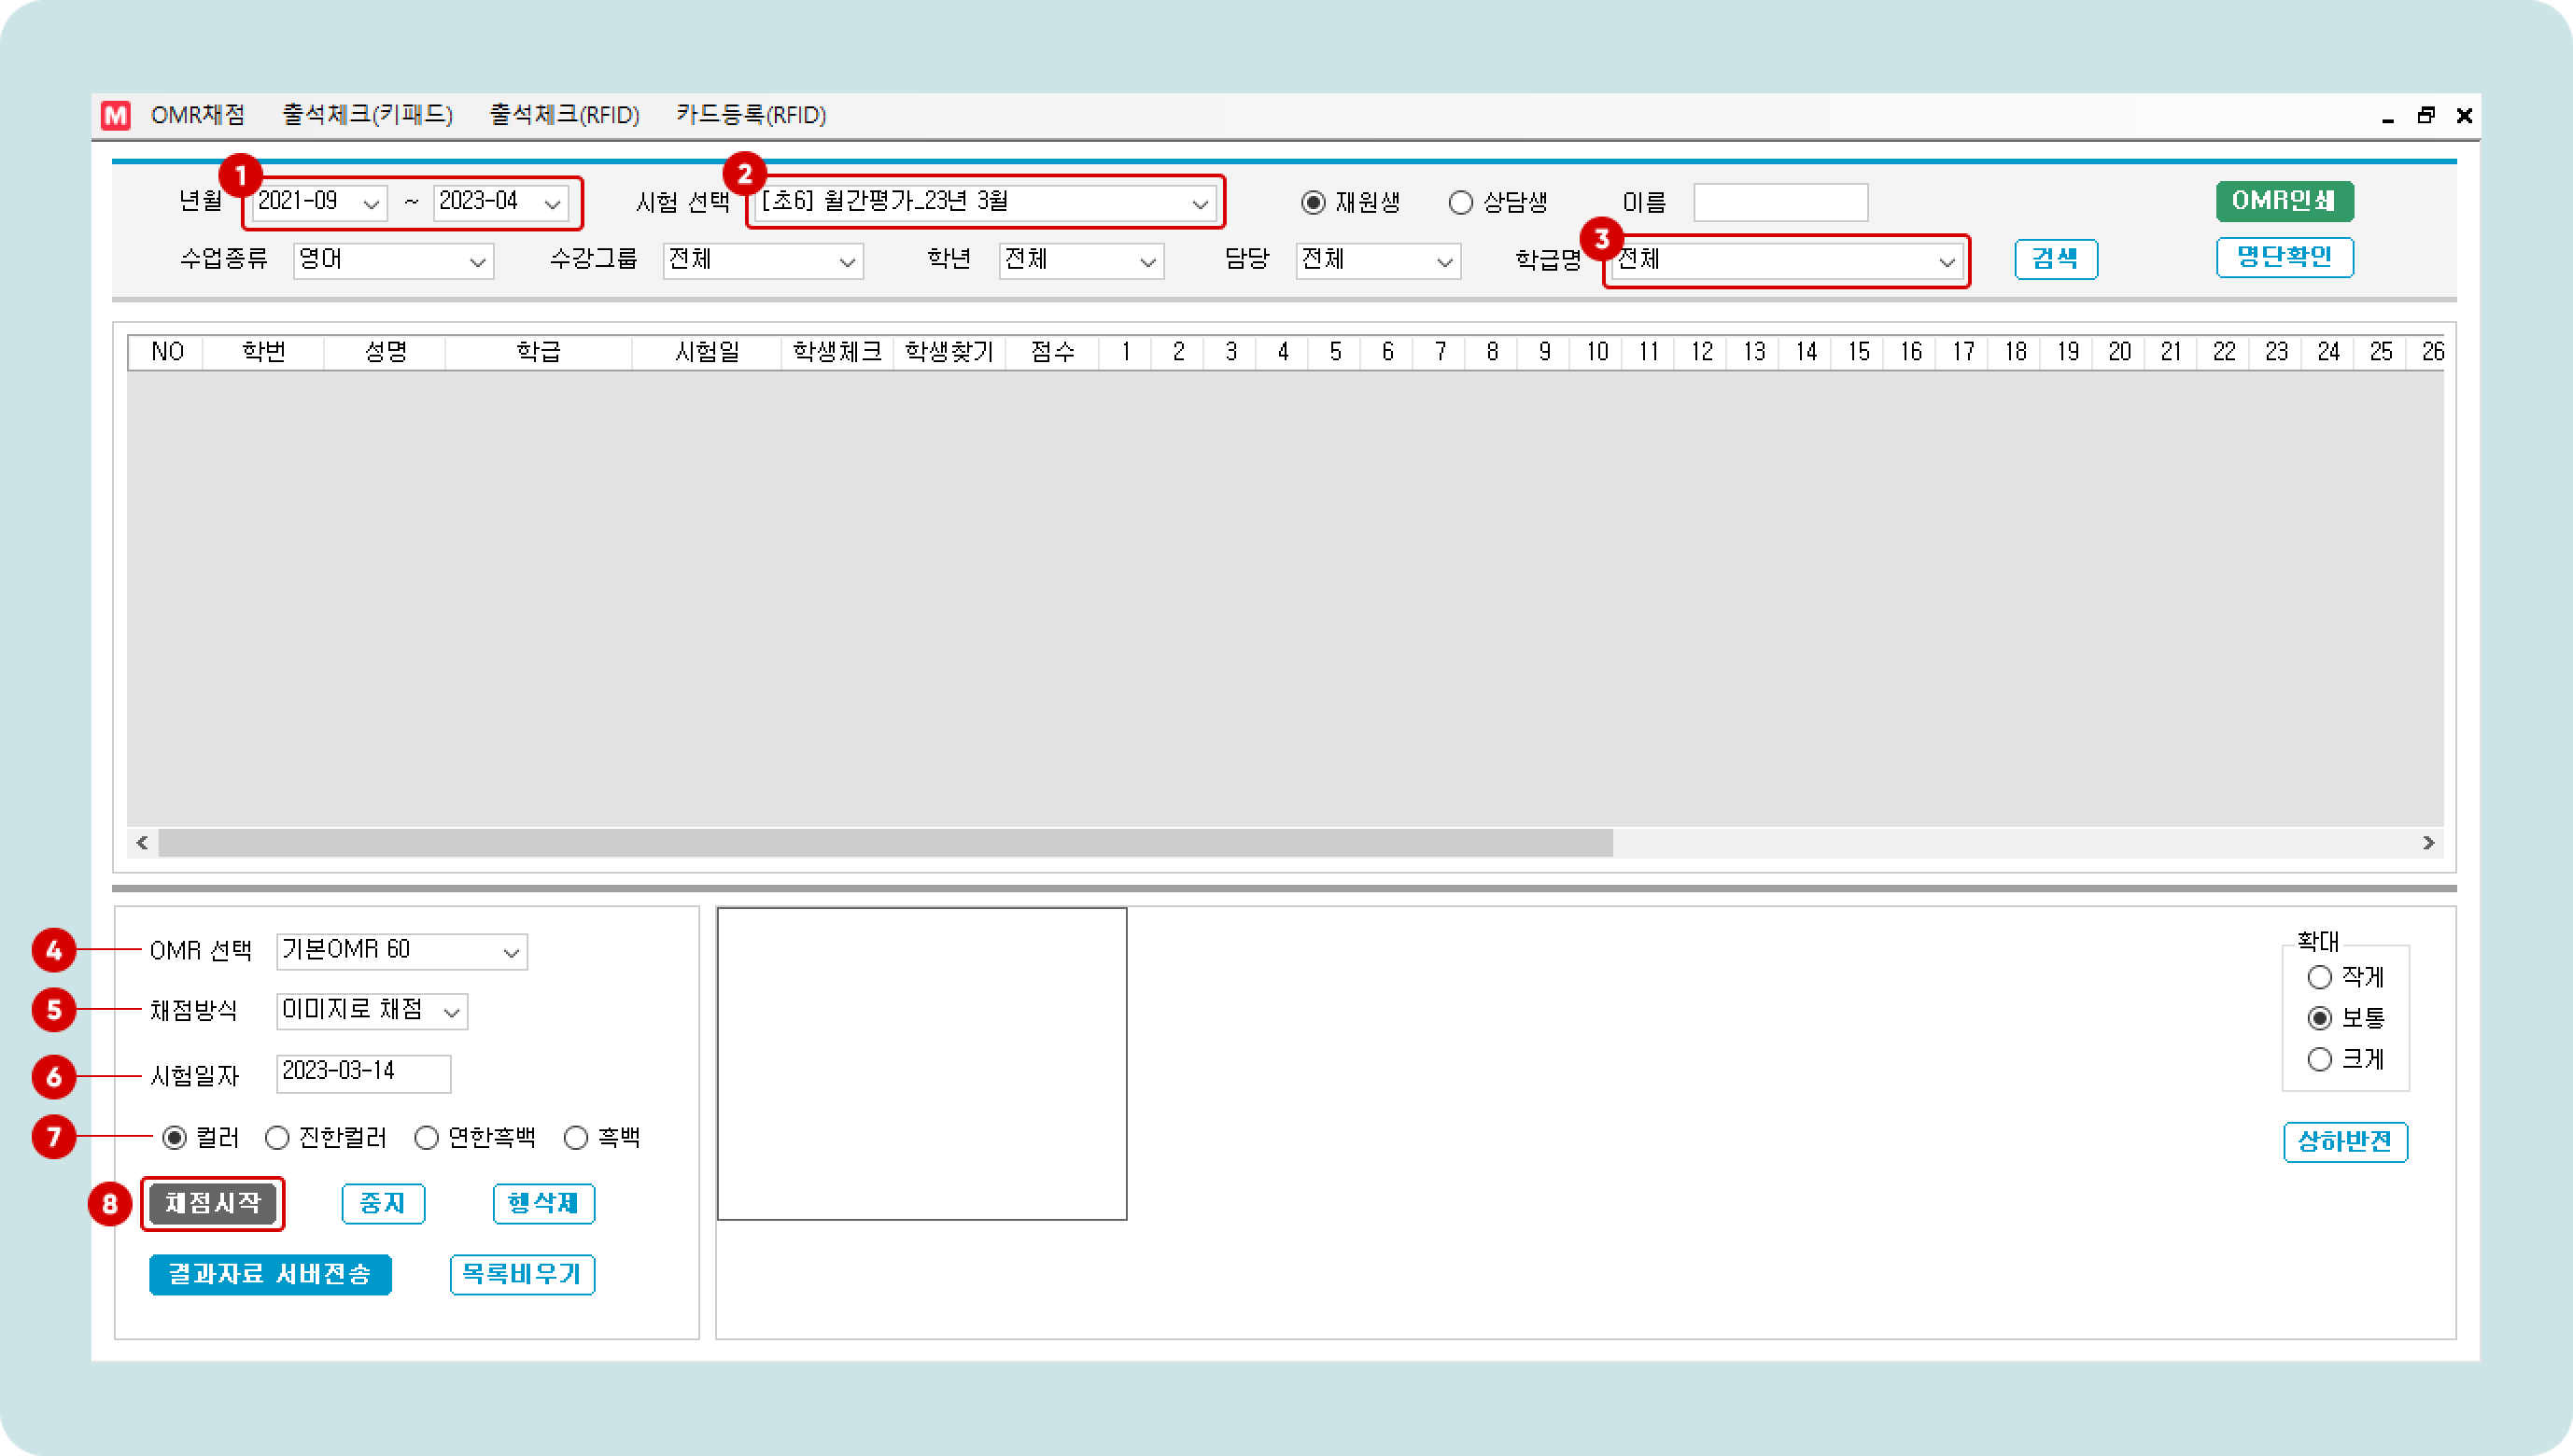
Task: Expand the 수업종류 dropdown showing 영어
Action: coord(477,262)
